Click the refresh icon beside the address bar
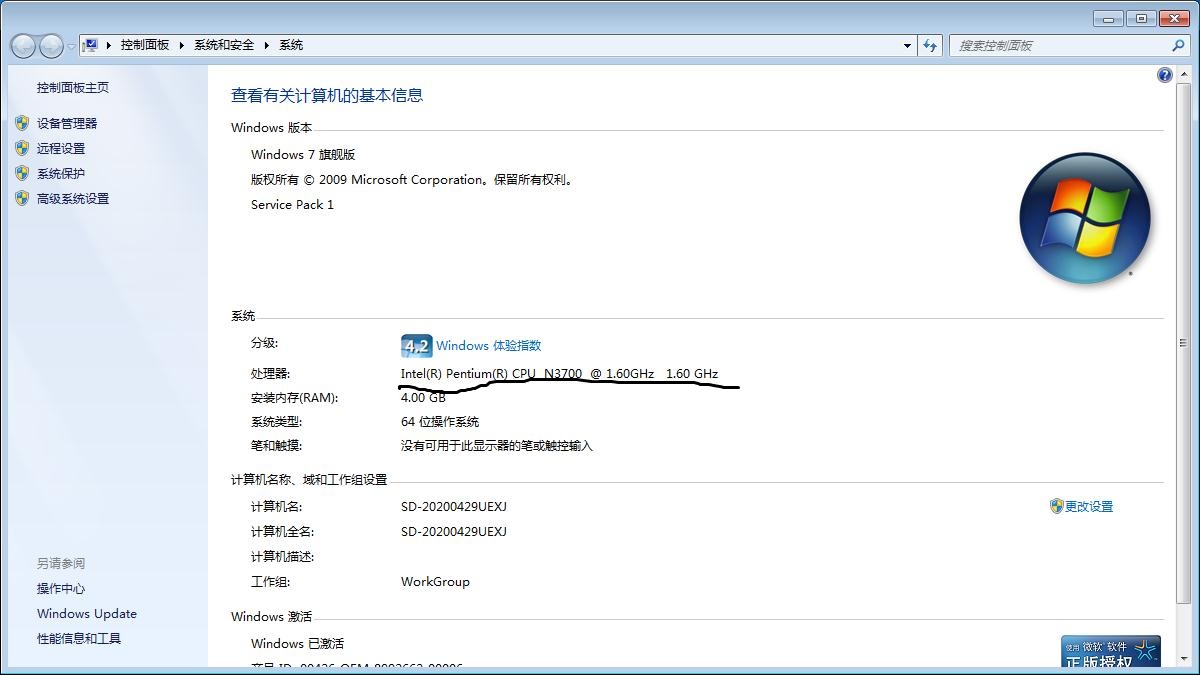Image resolution: width=1200 pixels, height=675 pixels. click(930, 45)
